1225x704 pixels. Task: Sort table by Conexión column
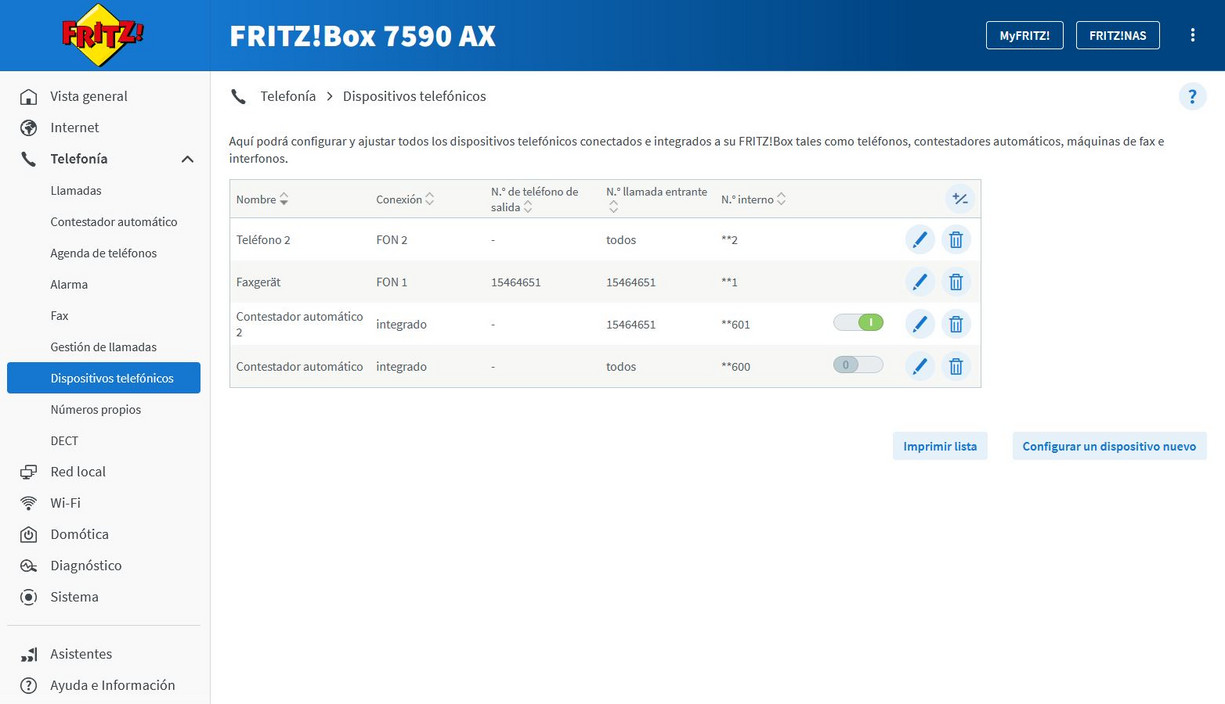(405, 199)
